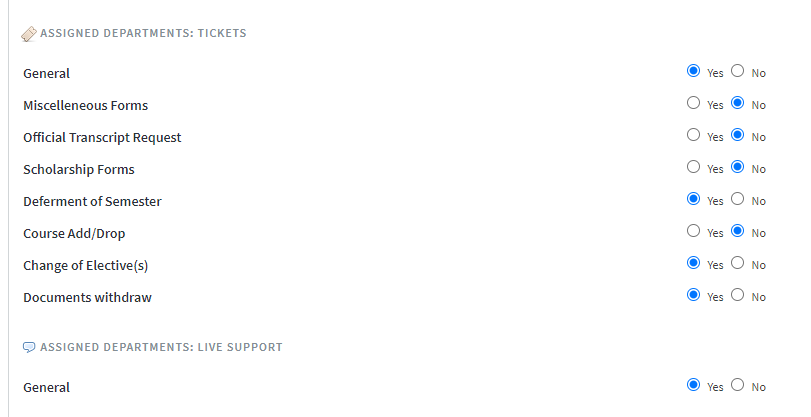Click the selected Yes radio for Live Support General
Viewport: 811px width, 417px height.
coord(693,385)
